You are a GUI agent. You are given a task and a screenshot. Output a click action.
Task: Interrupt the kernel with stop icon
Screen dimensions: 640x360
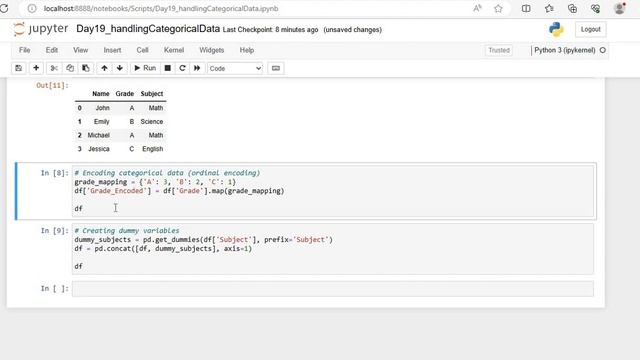click(x=167, y=68)
